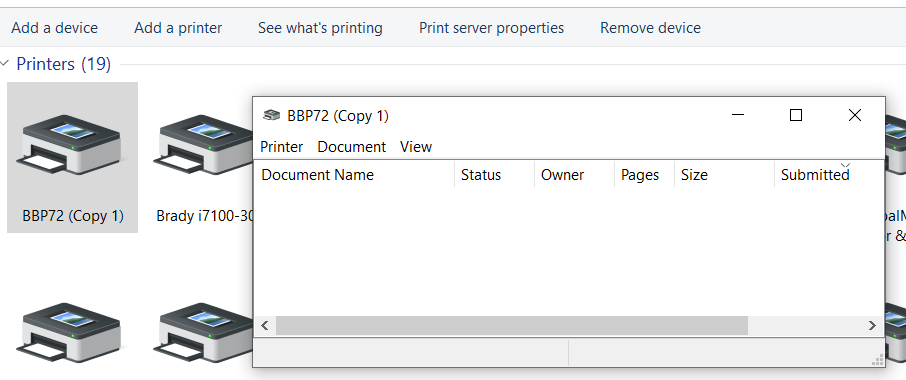Open the Document menu

[x=351, y=147]
